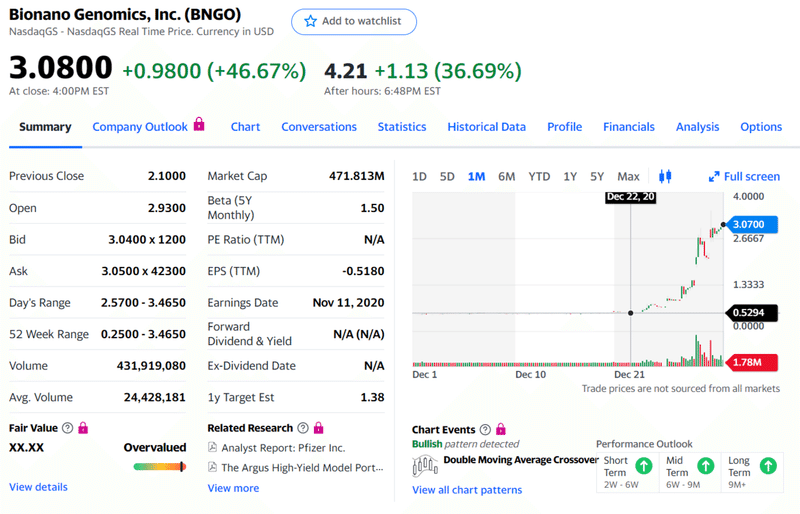
Task: Click the Fair Value overvalued gradient bar
Action: 160,467
